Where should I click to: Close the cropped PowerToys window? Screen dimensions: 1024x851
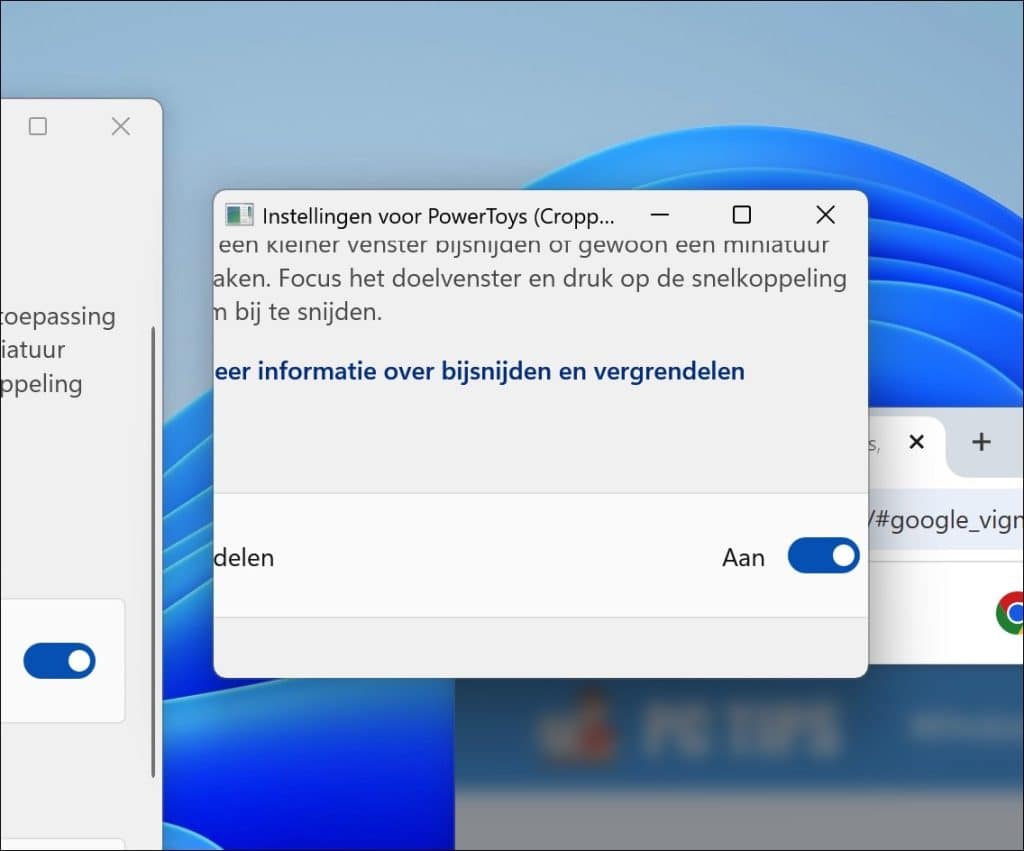pos(825,215)
